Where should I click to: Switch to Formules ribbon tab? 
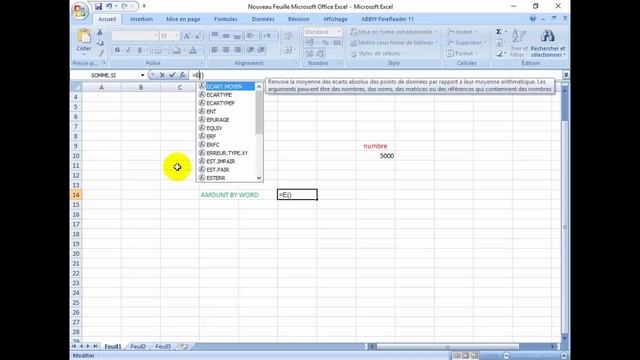226,19
